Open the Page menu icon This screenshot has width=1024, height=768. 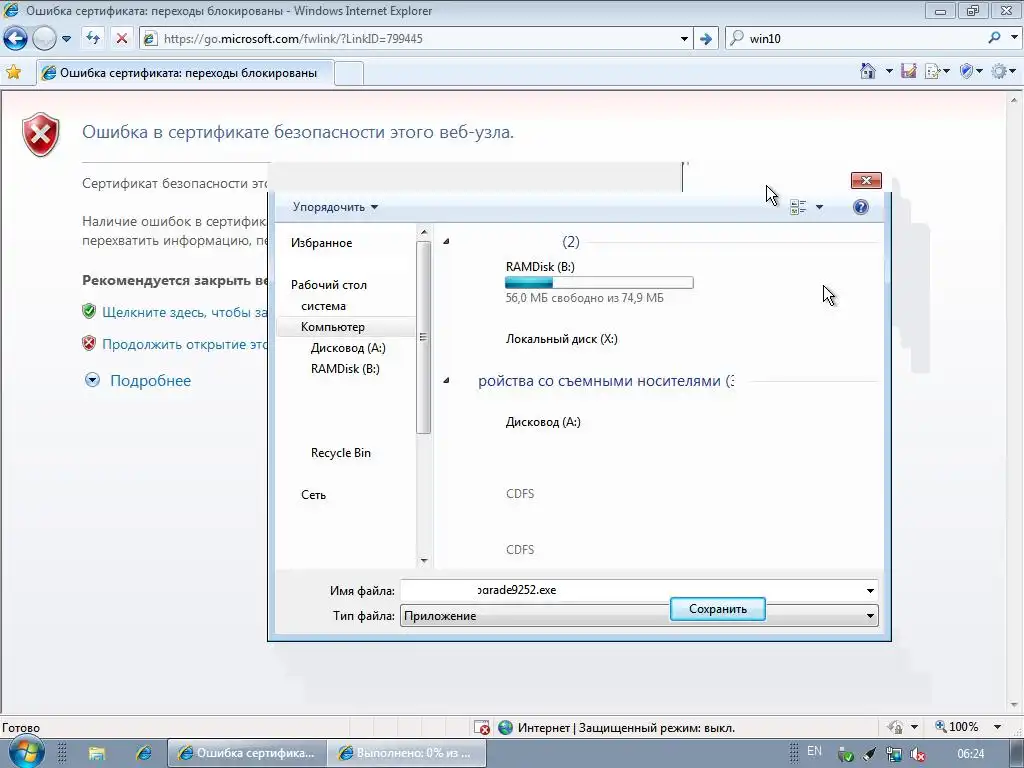click(936, 71)
